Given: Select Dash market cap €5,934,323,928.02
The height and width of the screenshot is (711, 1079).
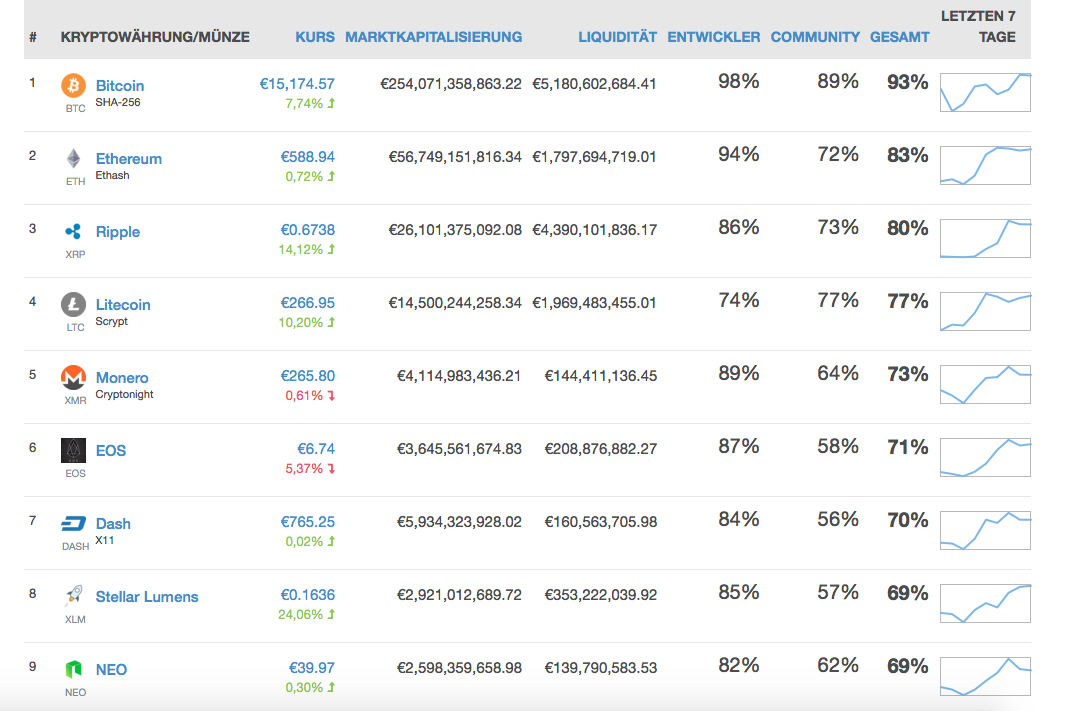Looking at the screenshot, I should click(459, 522).
